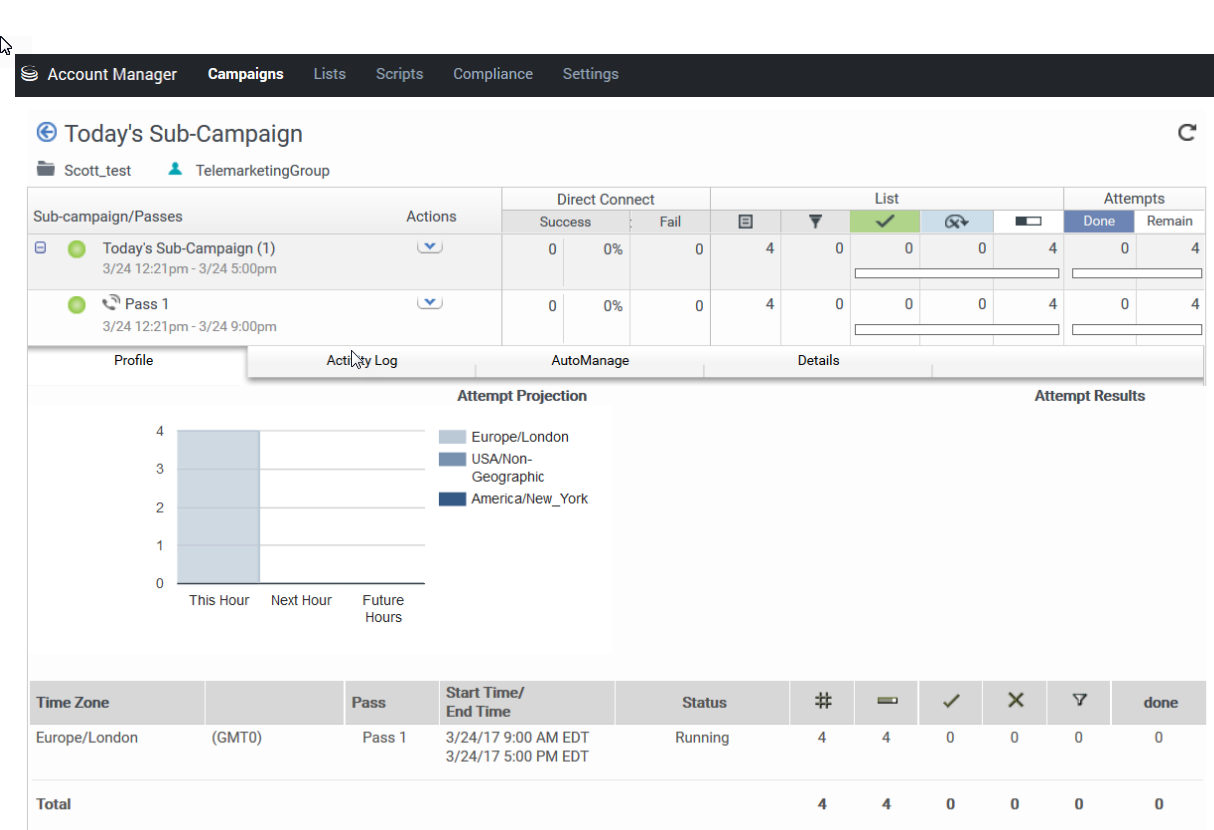
Task: Click the funnel icon in bottom table header
Action: (x=1079, y=700)
